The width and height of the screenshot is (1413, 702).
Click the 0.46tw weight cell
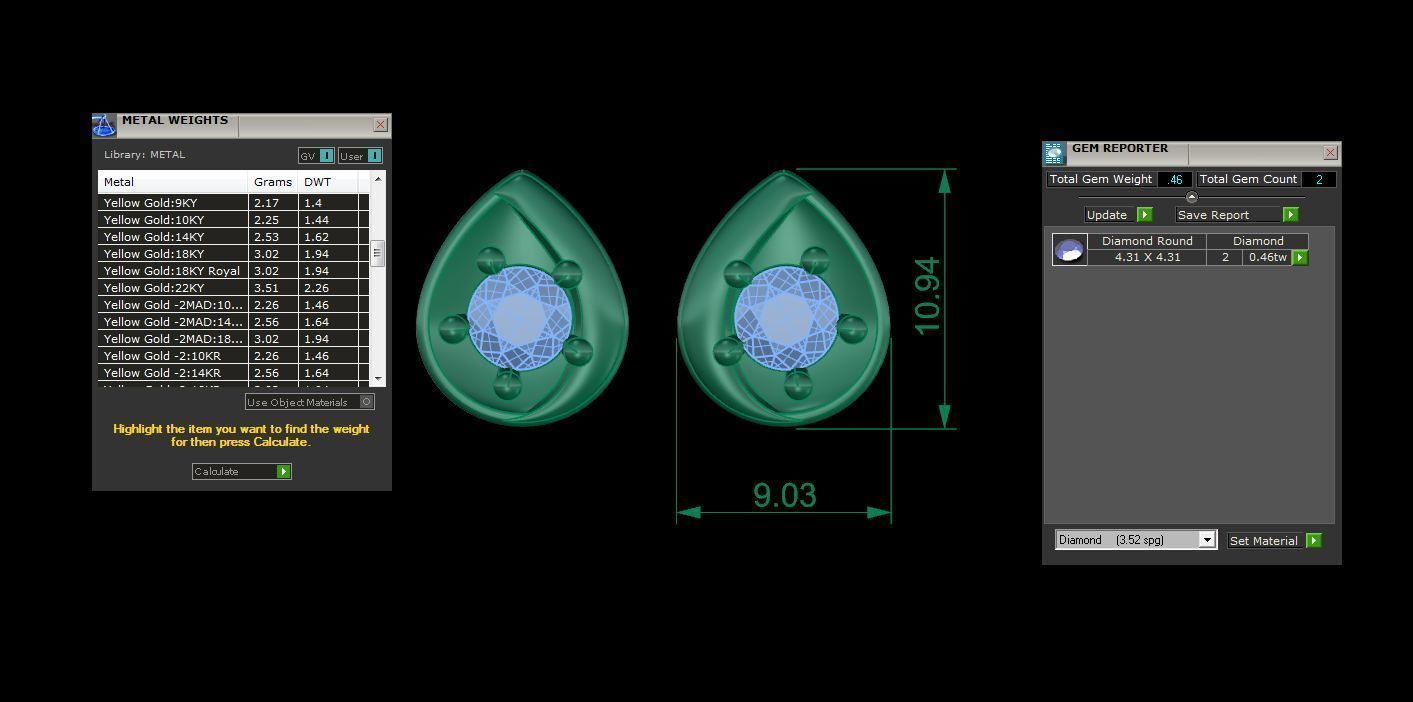click(x=1267, y=257)
